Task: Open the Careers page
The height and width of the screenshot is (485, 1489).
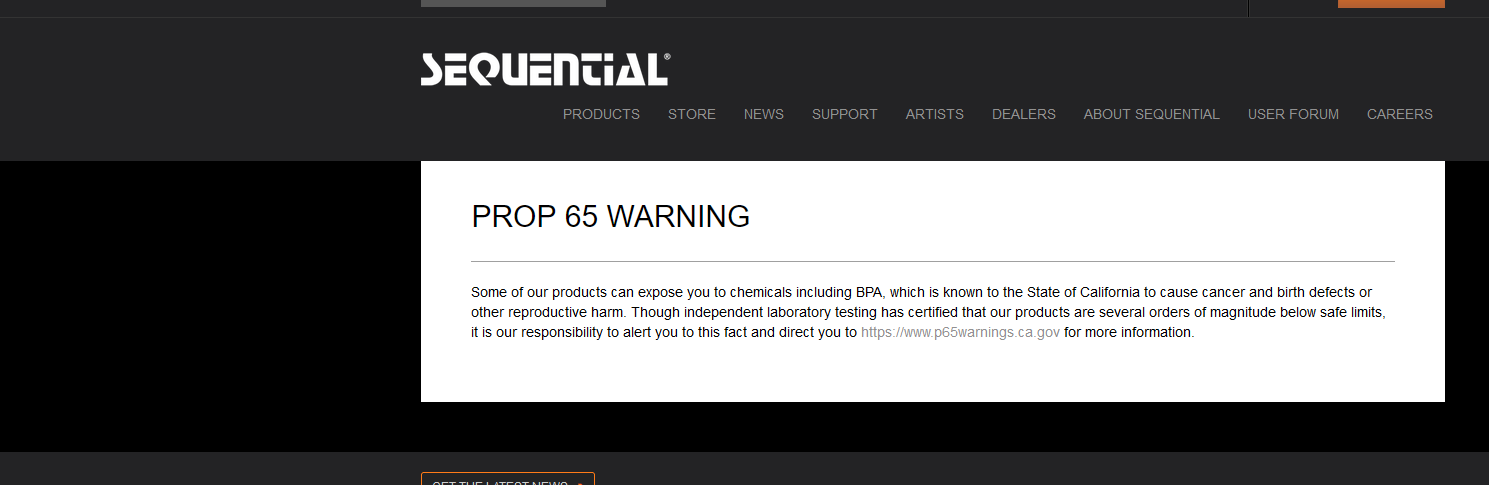Action: coord(1400,114)
